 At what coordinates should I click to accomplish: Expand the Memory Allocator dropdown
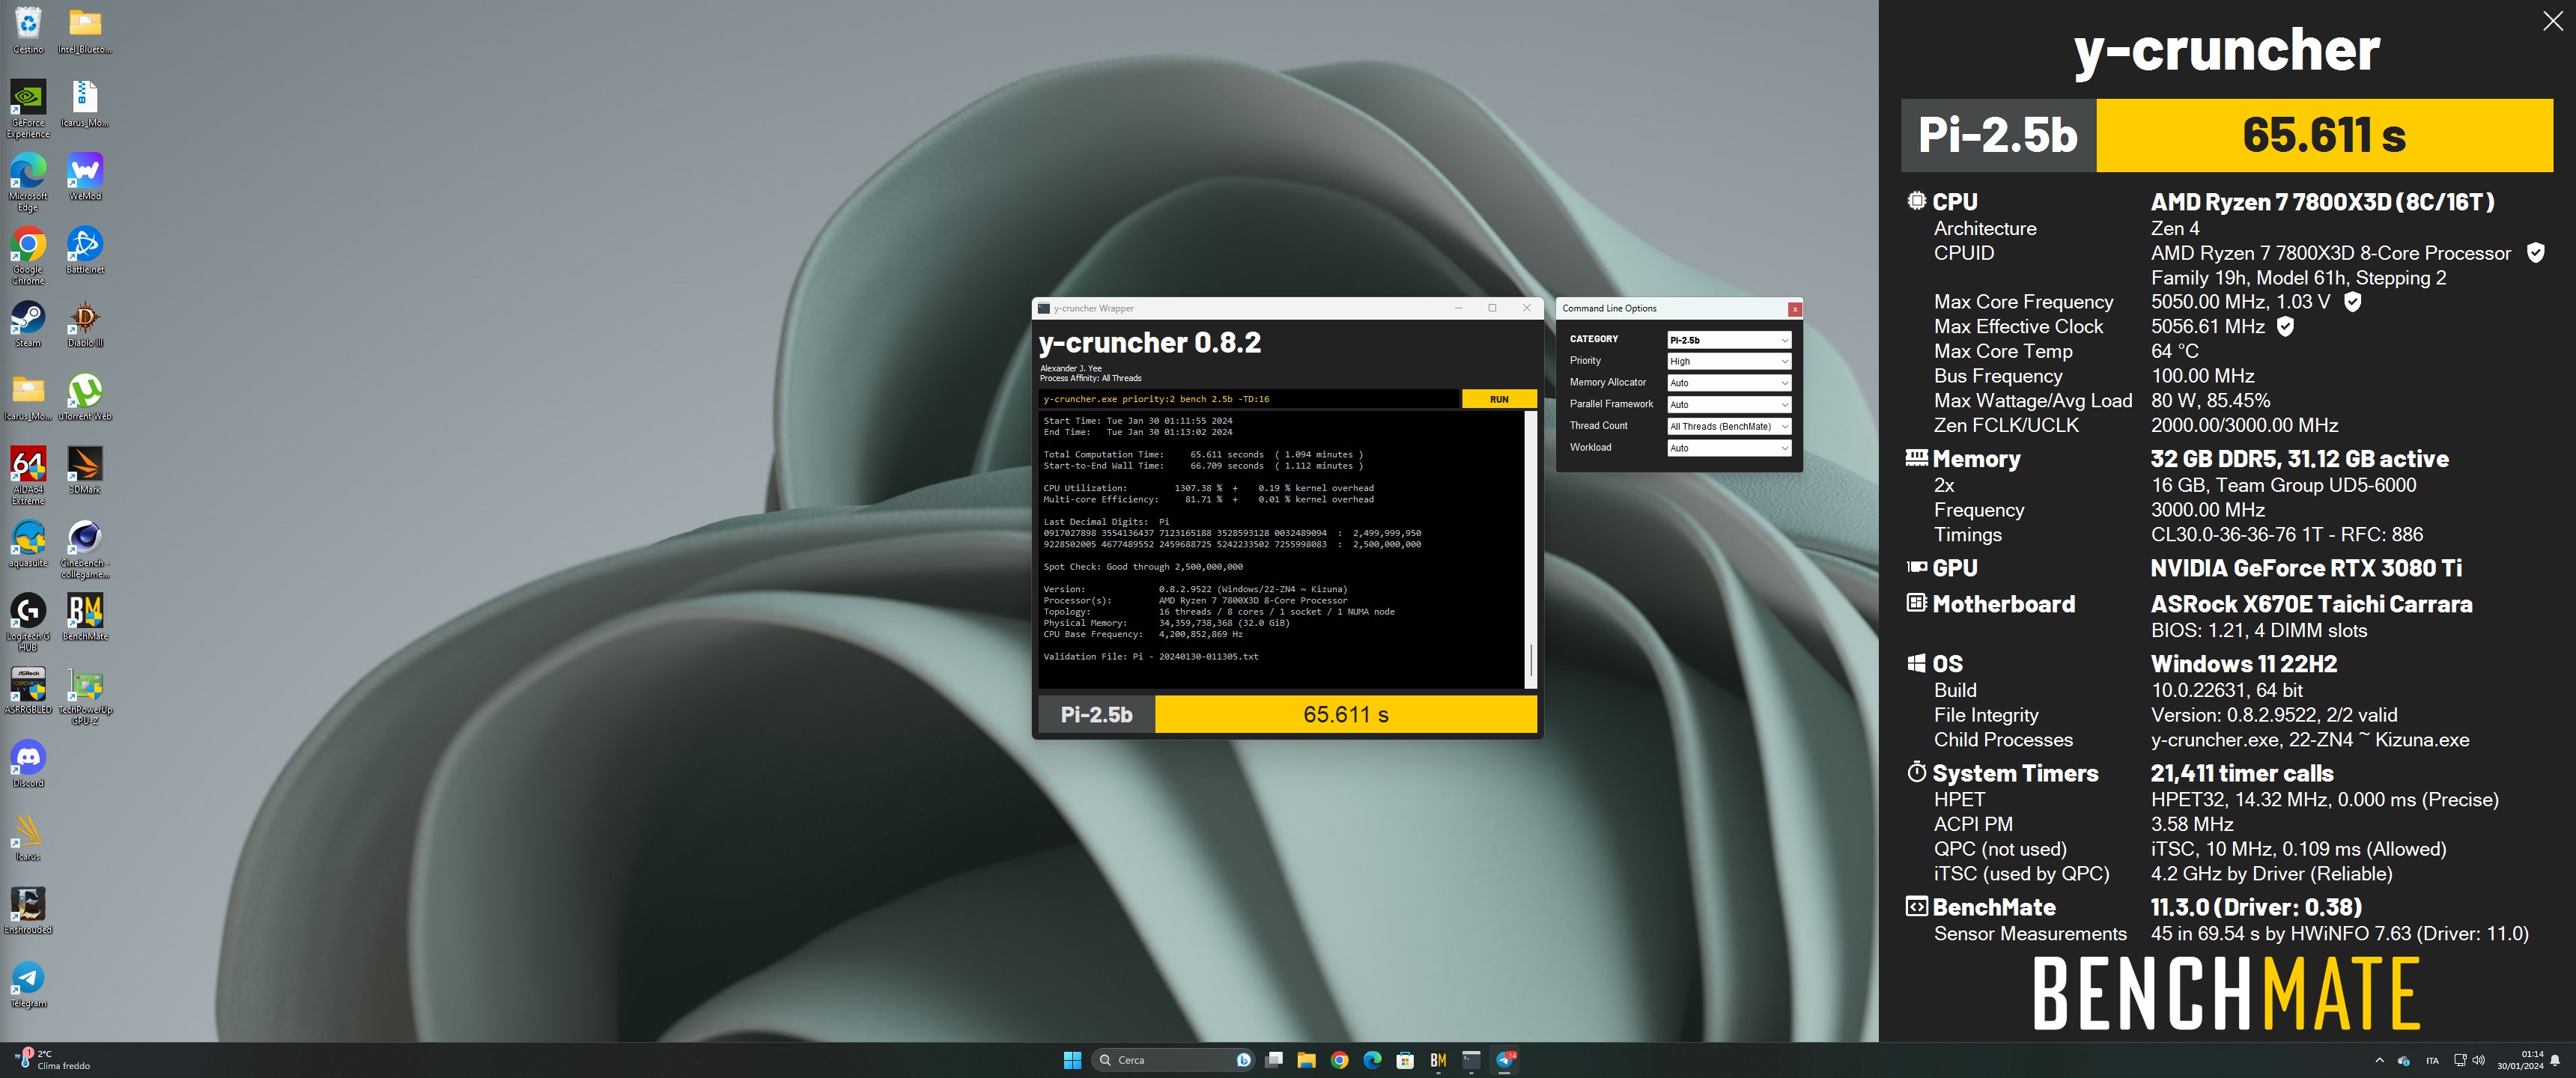[x=1728, y=383]
